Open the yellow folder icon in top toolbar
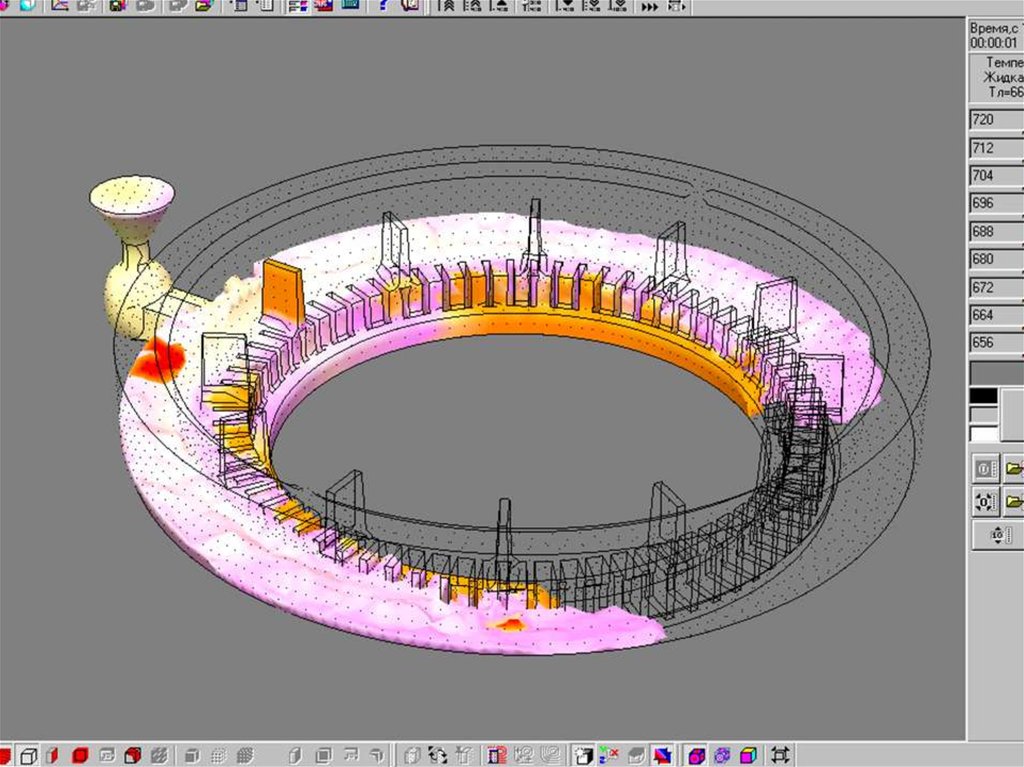The width and height of the screenshot is (1024, 767). point(204,5)
